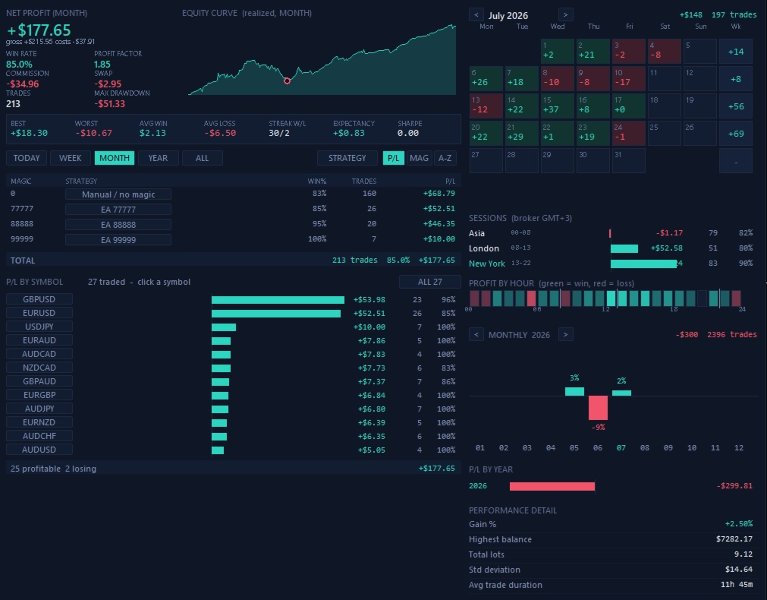The width and height of the screenshot is (767, 600).
Task: Sort strategies alphabetically with A-Z
Action: (x=445, y=158)
